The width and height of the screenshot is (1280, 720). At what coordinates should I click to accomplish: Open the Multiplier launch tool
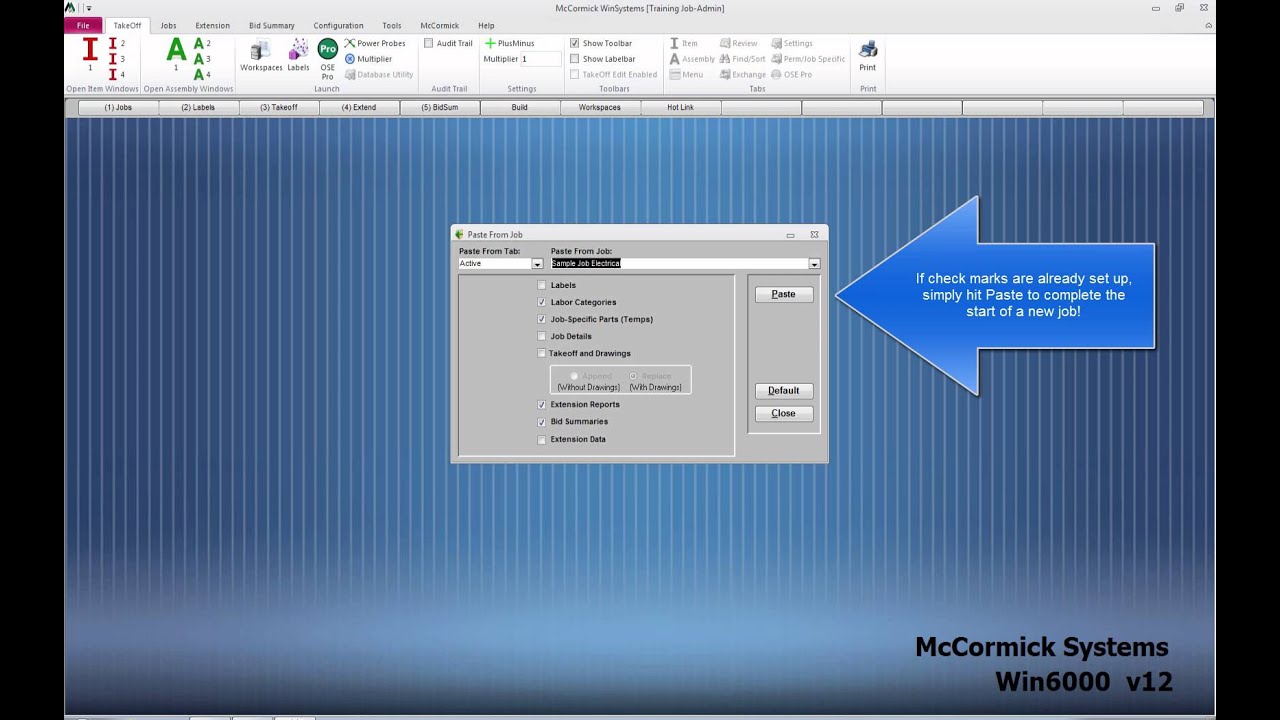point(368,59)
